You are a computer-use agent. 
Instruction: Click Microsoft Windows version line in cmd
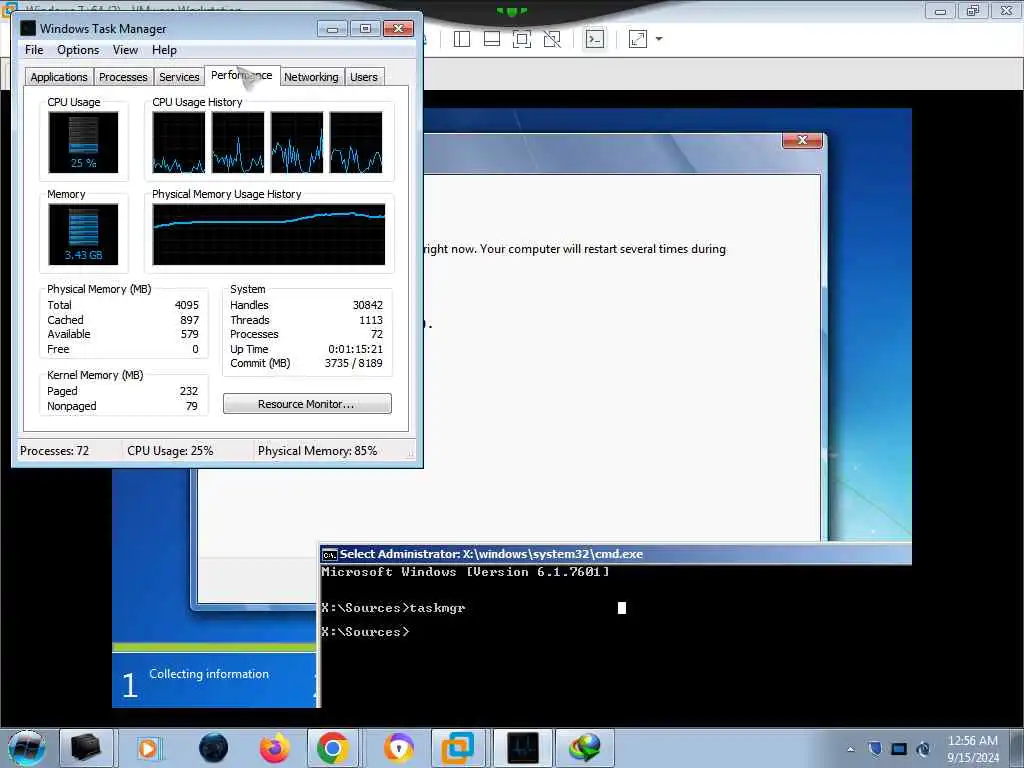pyautogui.click(x=465, y=572)
